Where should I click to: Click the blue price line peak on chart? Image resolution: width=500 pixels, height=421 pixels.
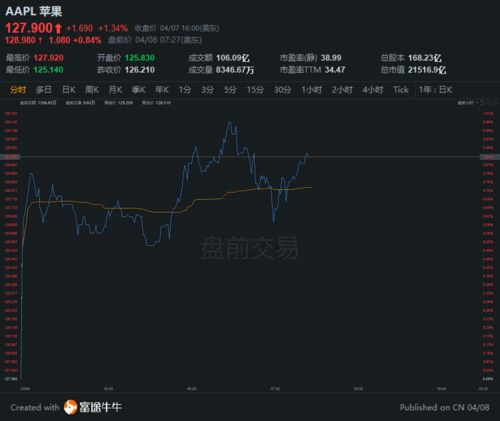tap(229, 122)
